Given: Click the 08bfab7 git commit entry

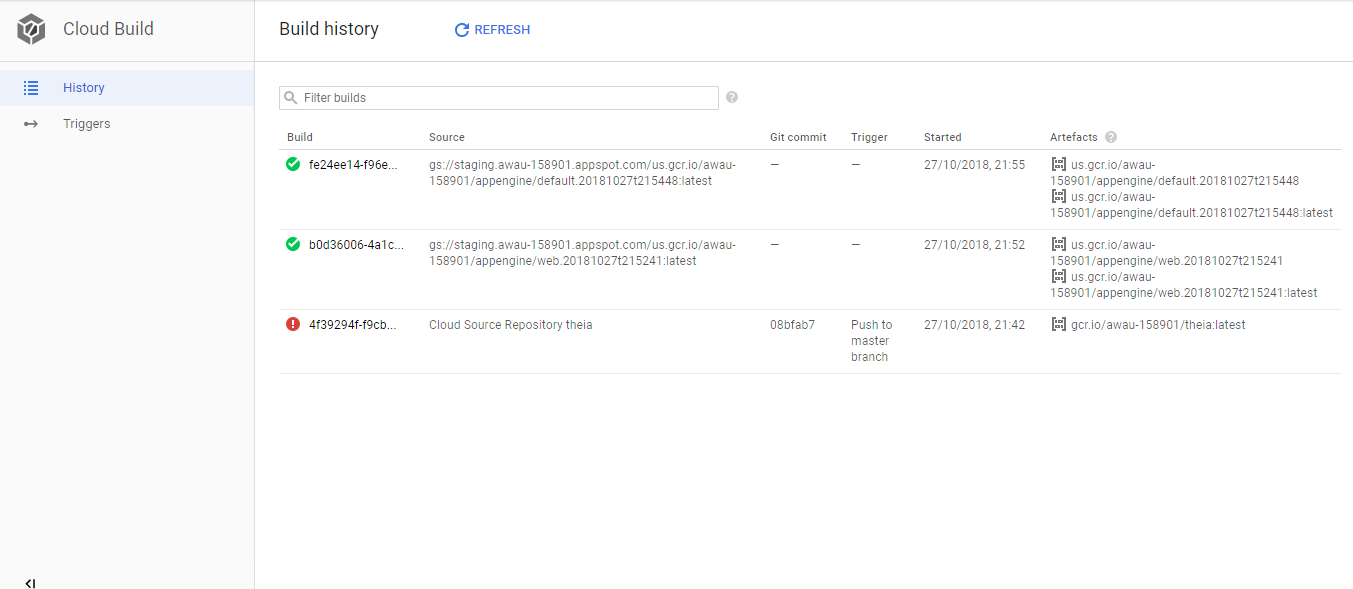Looking at the screenshot, I should [x=792, y=324].
